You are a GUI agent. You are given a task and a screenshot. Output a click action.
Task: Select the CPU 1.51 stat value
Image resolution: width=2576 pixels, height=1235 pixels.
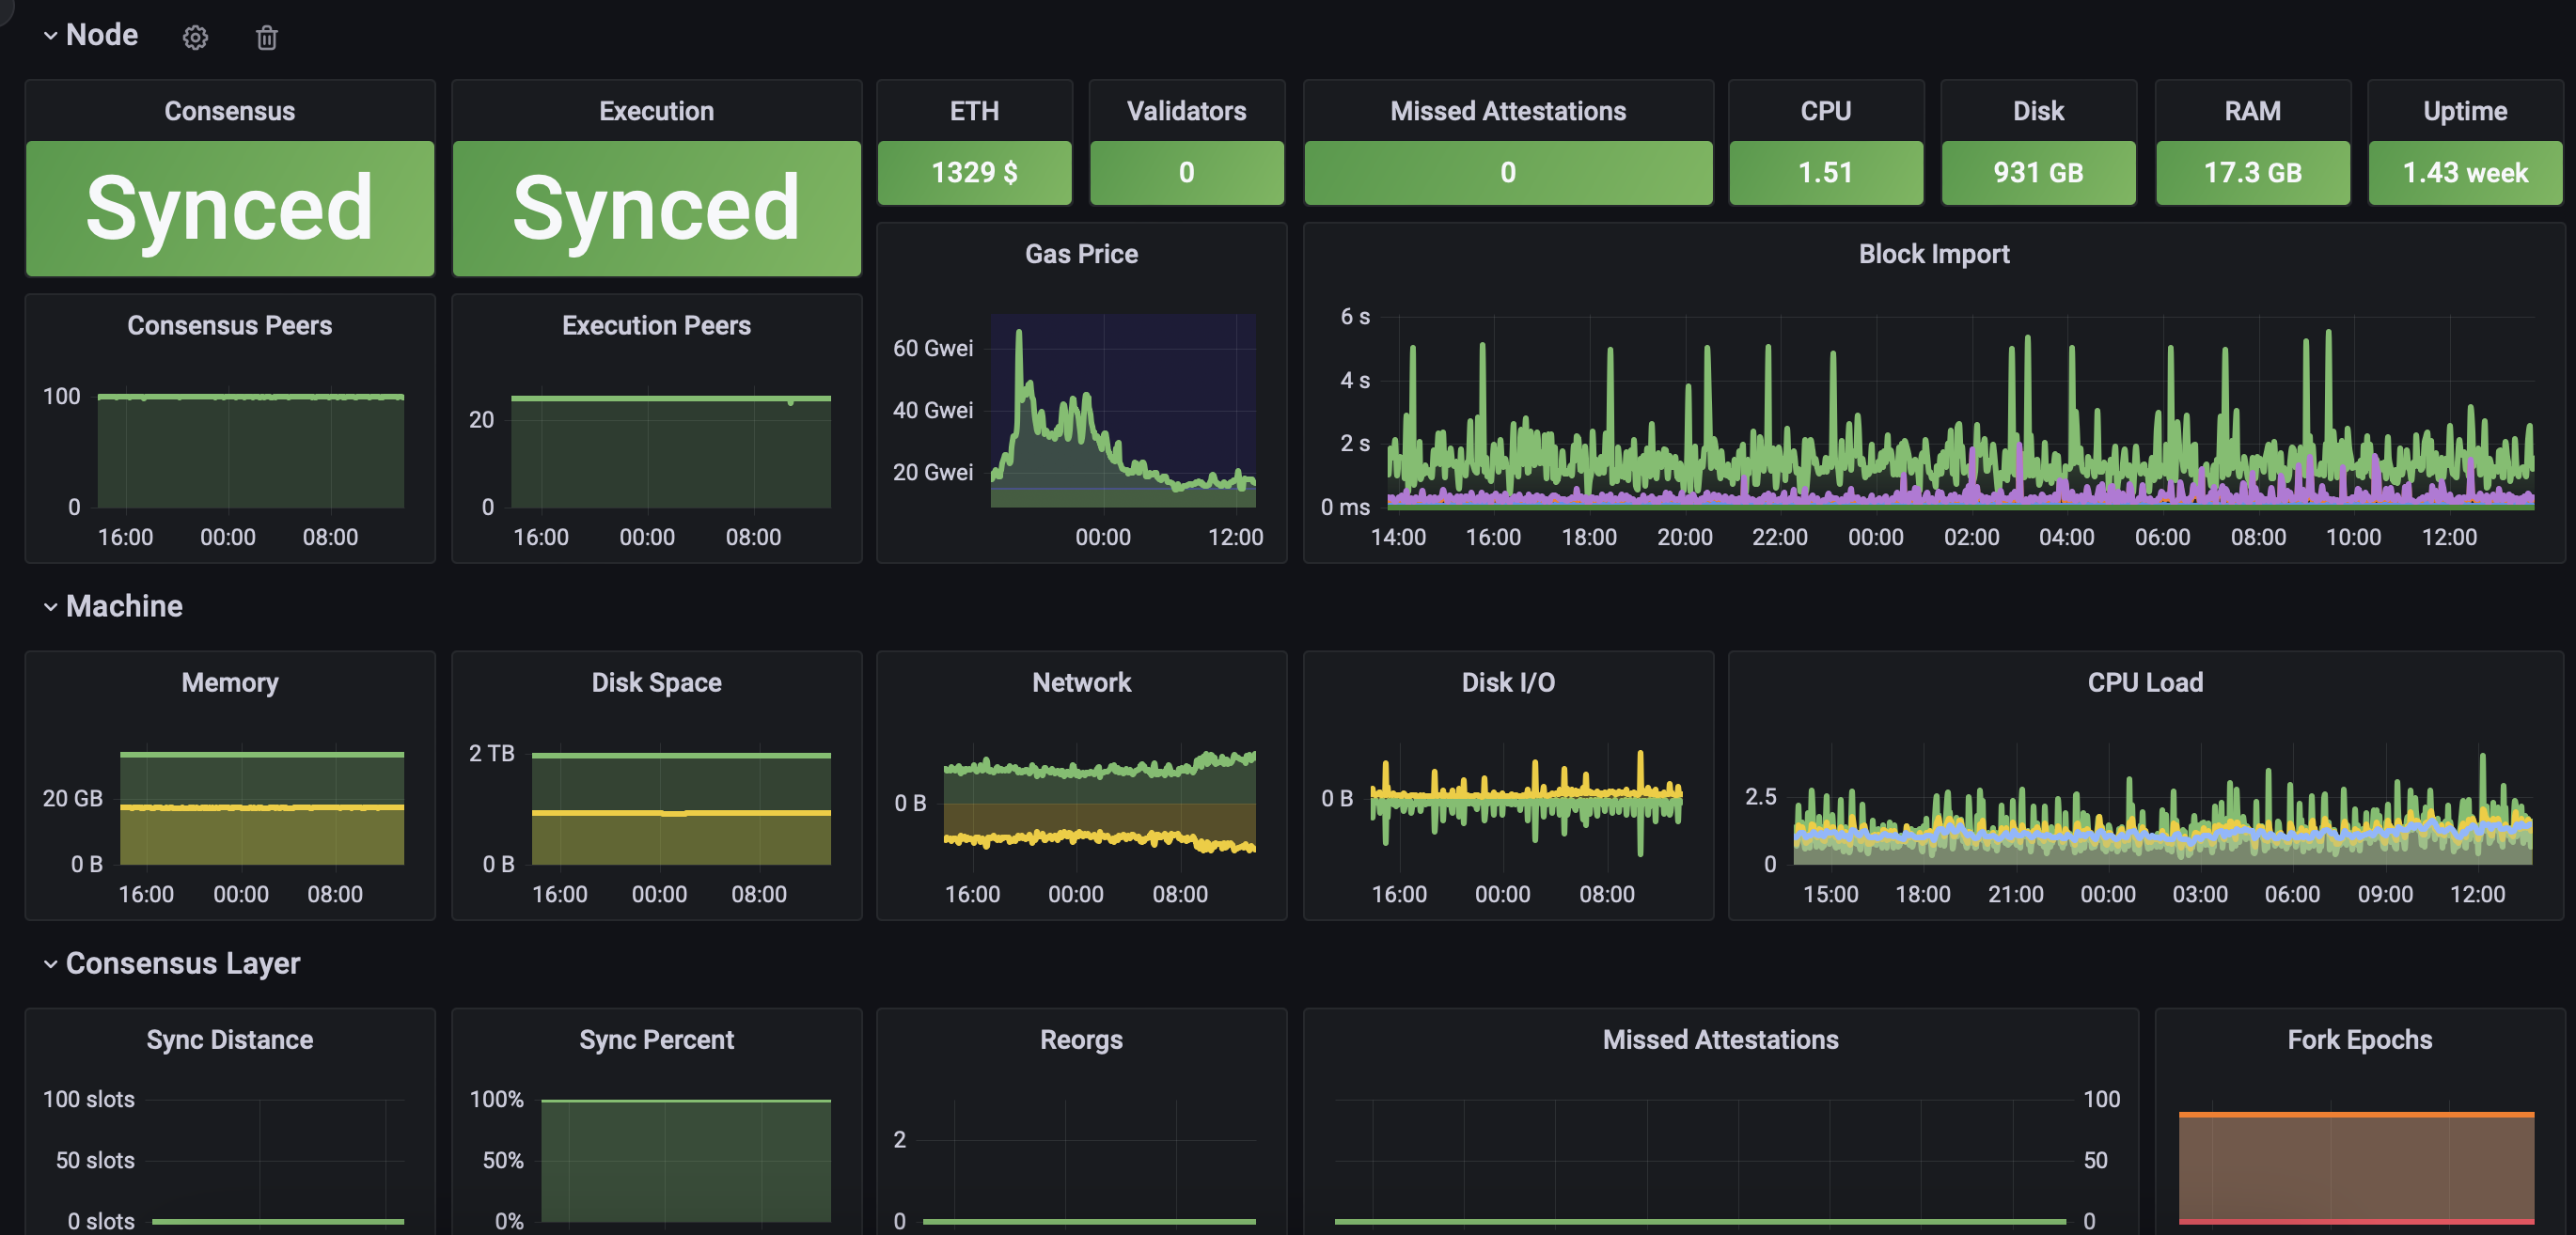(x=1825, y=173)
